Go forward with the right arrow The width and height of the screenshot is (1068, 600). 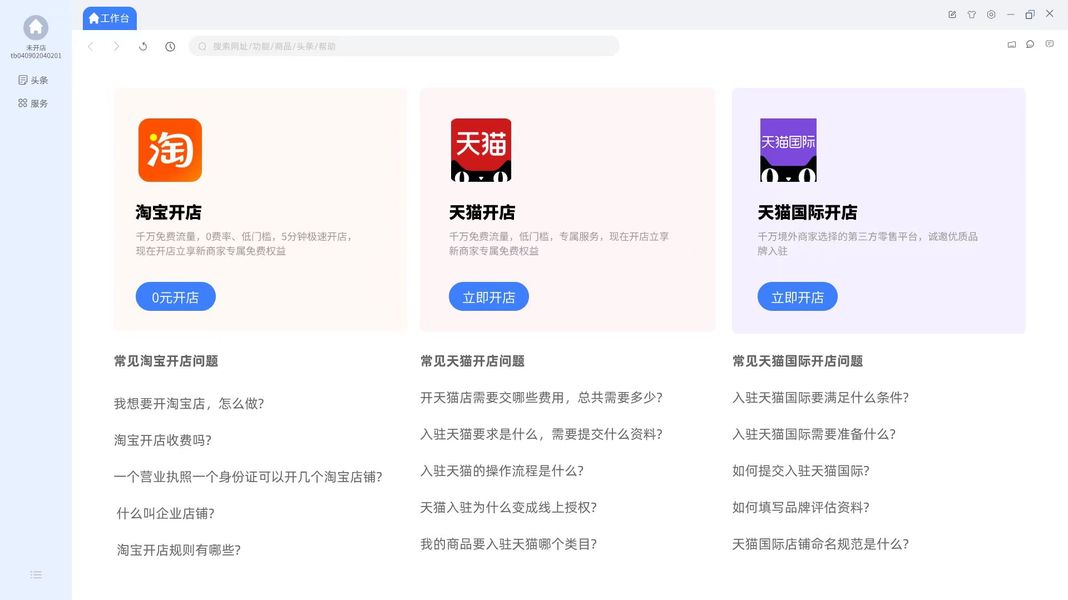[x=116, y=46]
